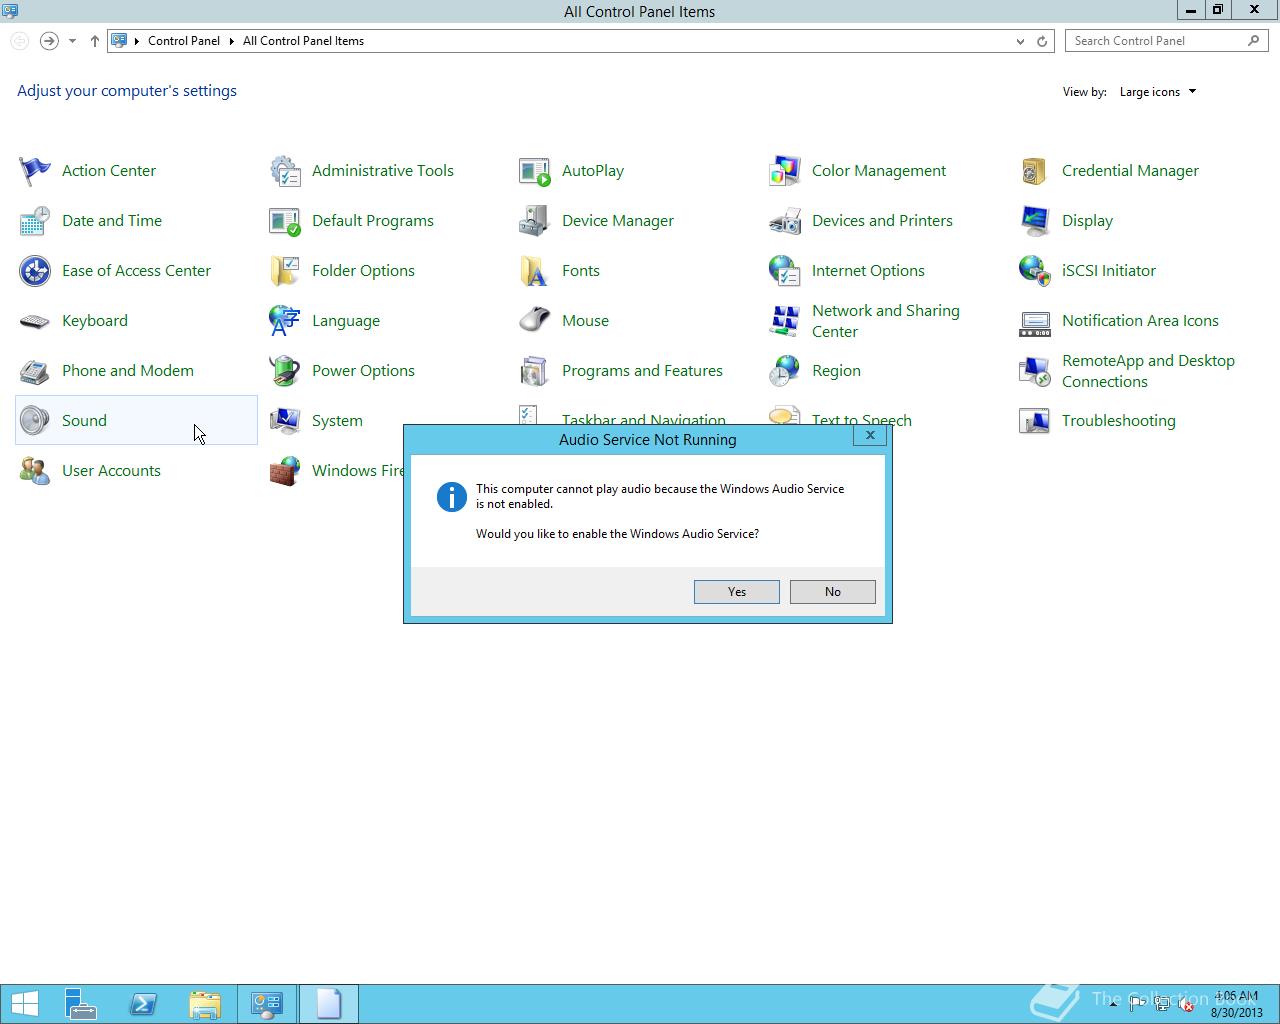Click the Date and Time icon
Viewport: 1280px width, 1024px height.
[35, 221]
